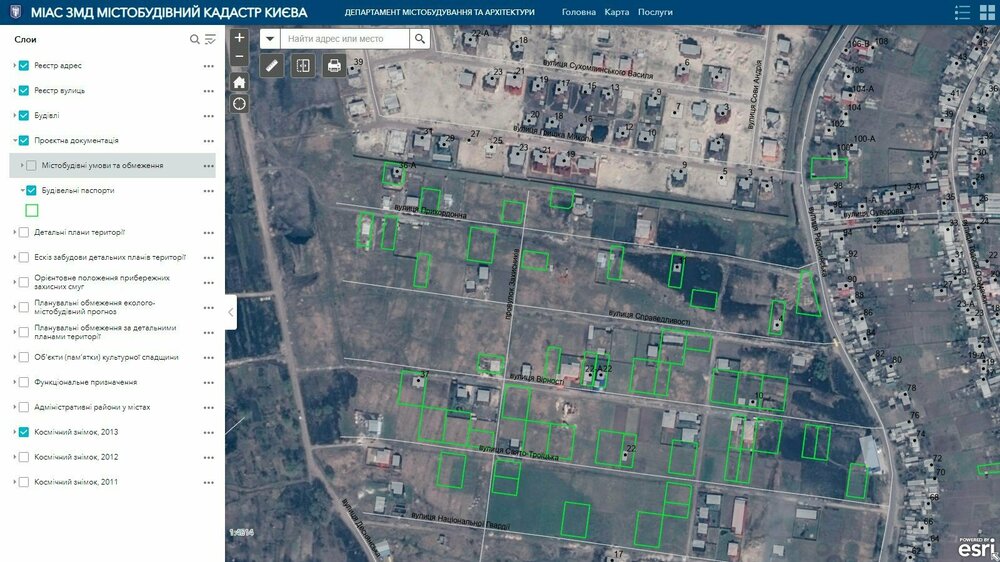Image resolution: width=1000 pixels, height=562 pixels.
Task: Click the address search magnifier button
Action: click(420, 39)
